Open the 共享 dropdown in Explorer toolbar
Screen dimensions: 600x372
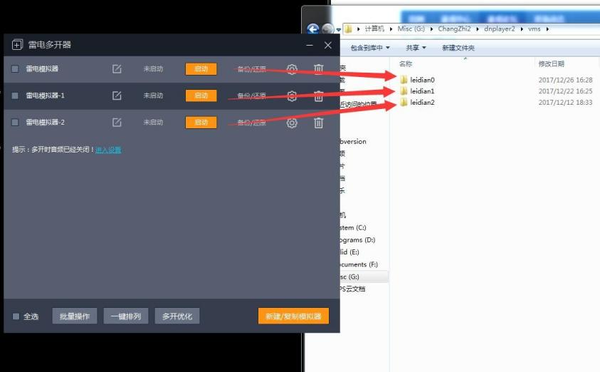pos(416,48)
